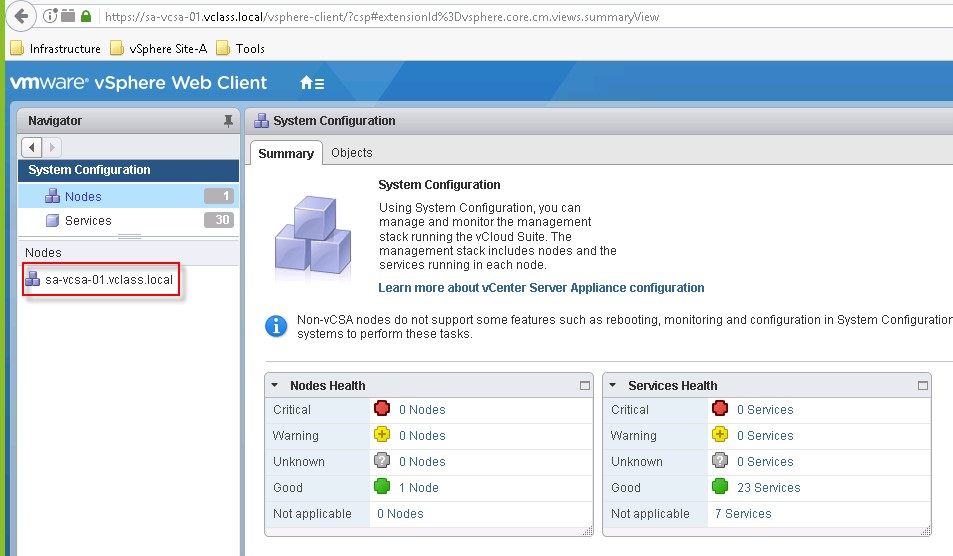Viewport: 953px width, 556px height.
Task: Click the browser address bar URL
Action: 382,17
